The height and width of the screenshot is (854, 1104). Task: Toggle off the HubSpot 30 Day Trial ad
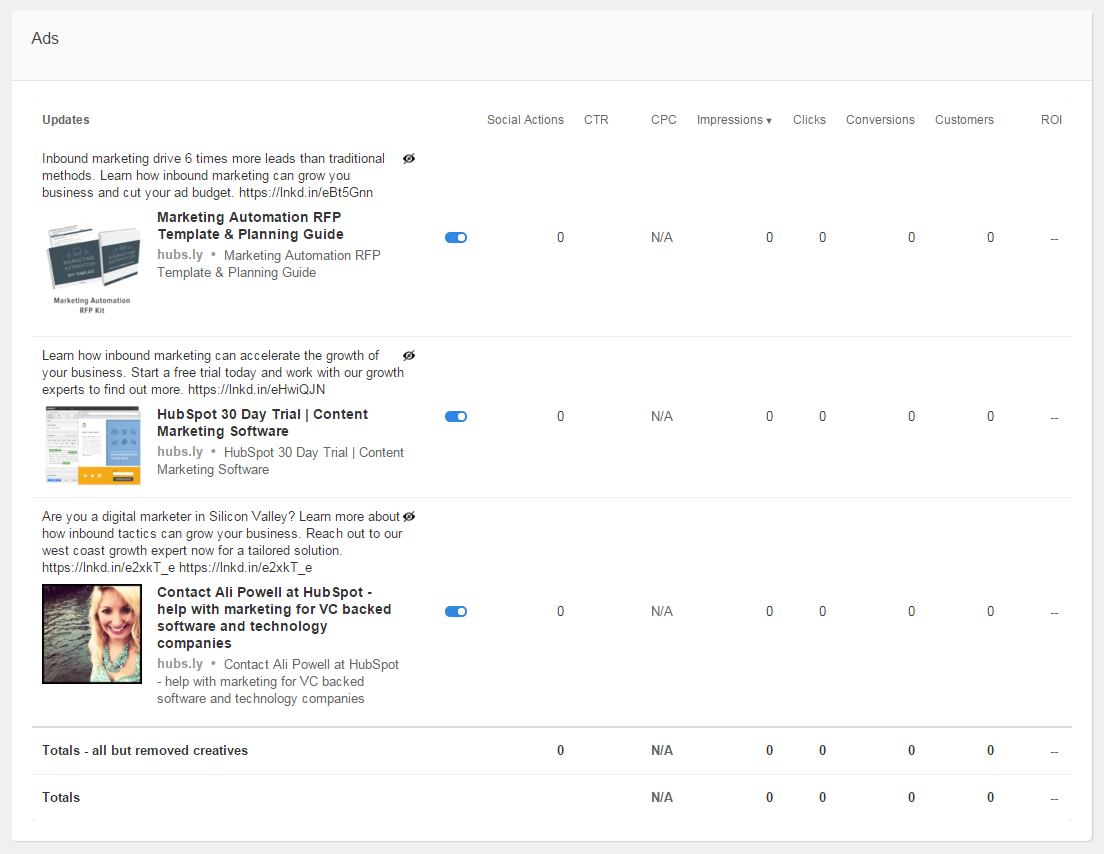tap(456, 416)
